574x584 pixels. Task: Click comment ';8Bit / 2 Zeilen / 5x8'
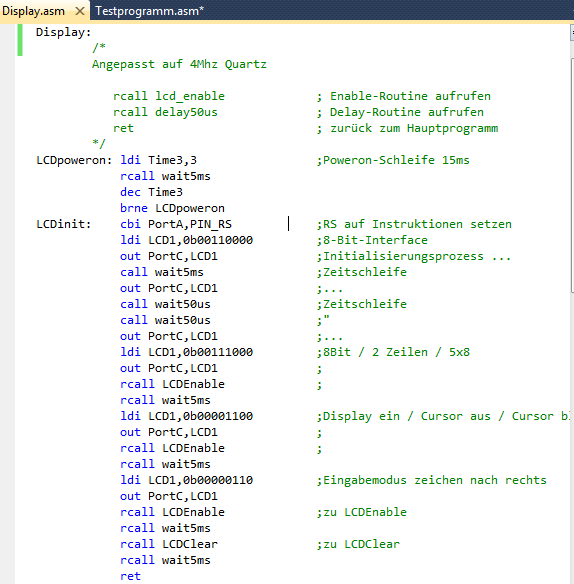tap(393, 352)
